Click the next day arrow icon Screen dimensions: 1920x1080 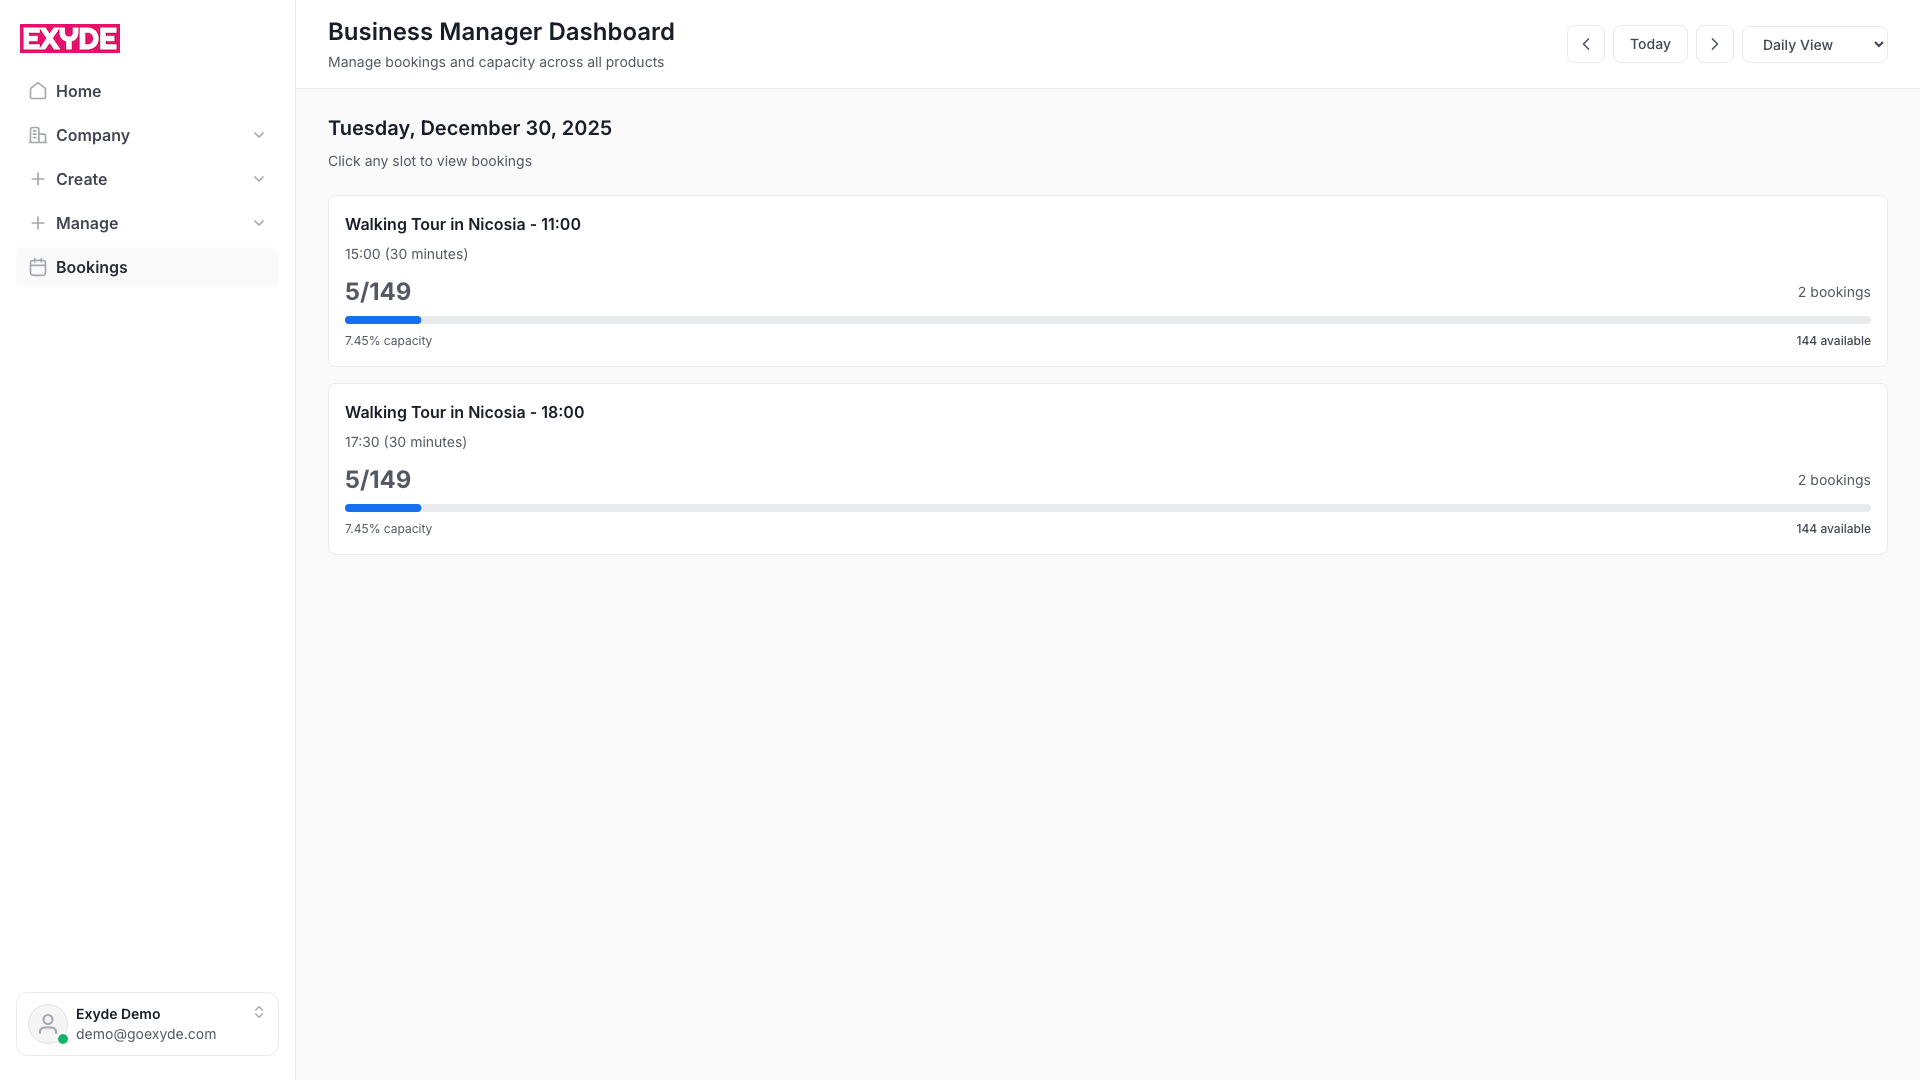(x=1715, y=44)
